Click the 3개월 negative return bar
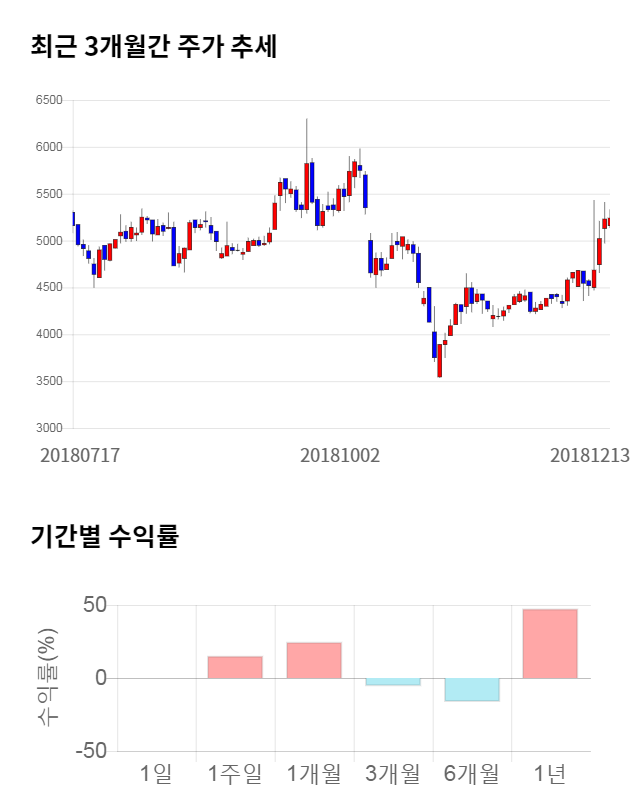Viewport: 640px width, 810px height. point(393,682)
